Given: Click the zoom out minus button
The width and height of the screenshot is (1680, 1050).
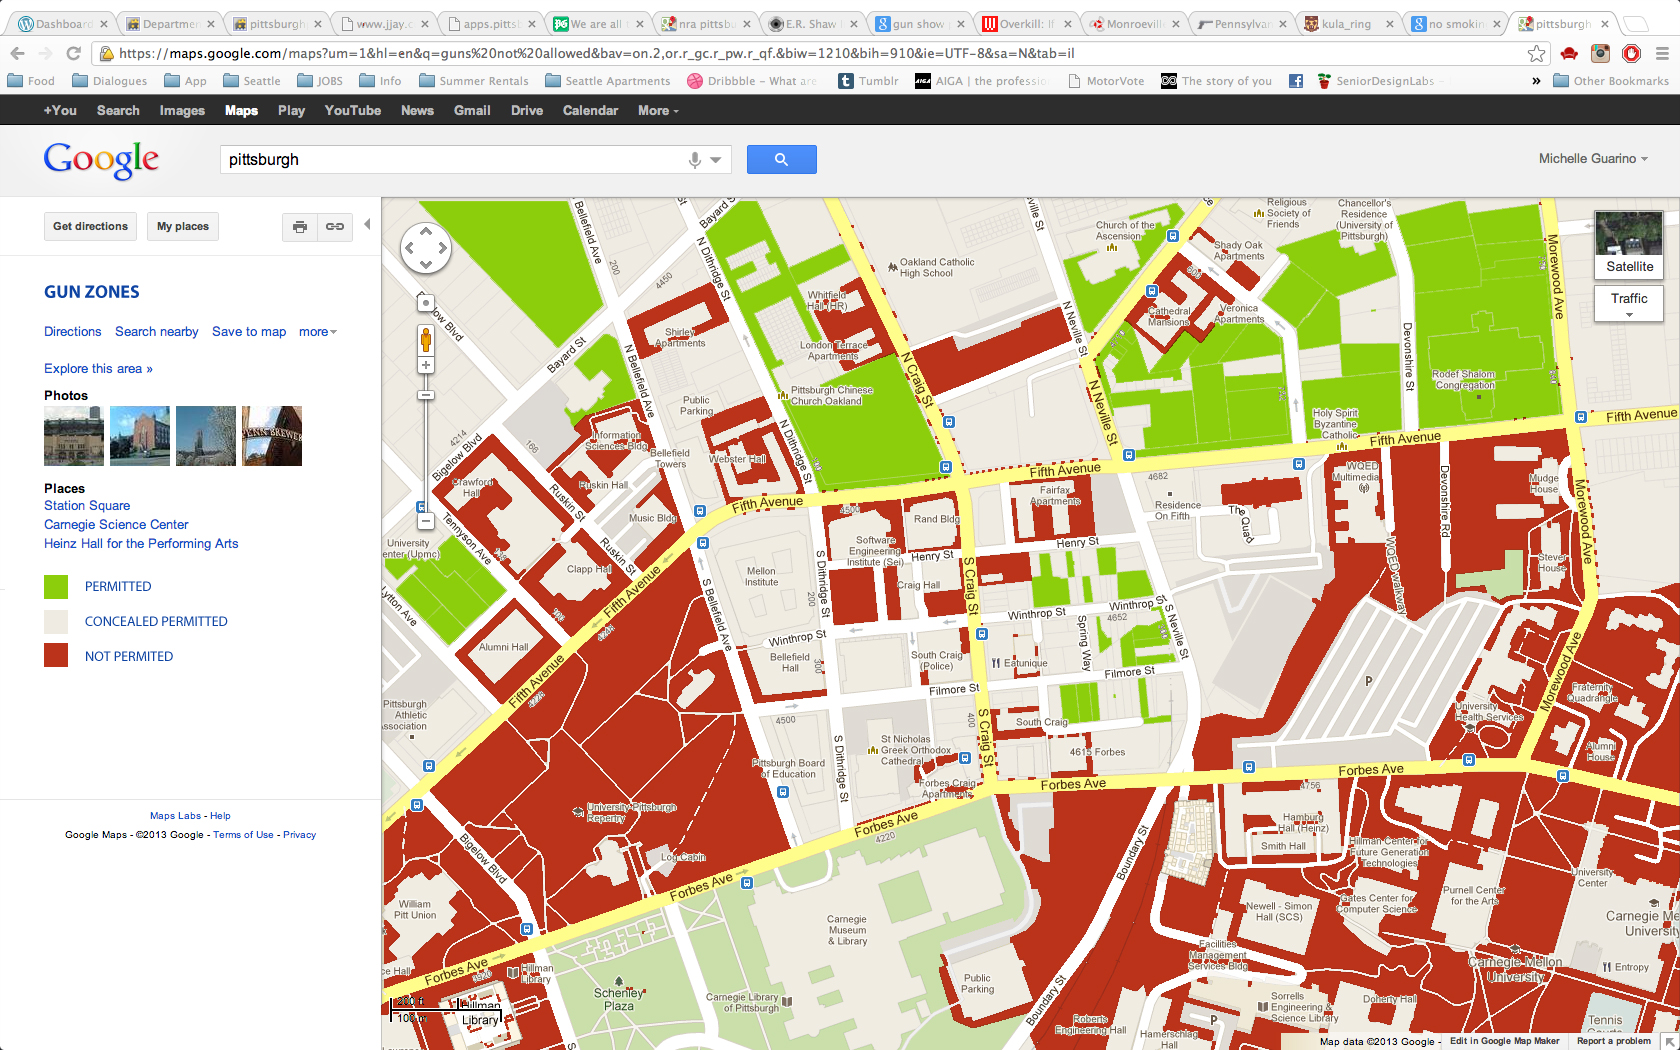Looking at the screenshot, I should [x=426, y=521].
